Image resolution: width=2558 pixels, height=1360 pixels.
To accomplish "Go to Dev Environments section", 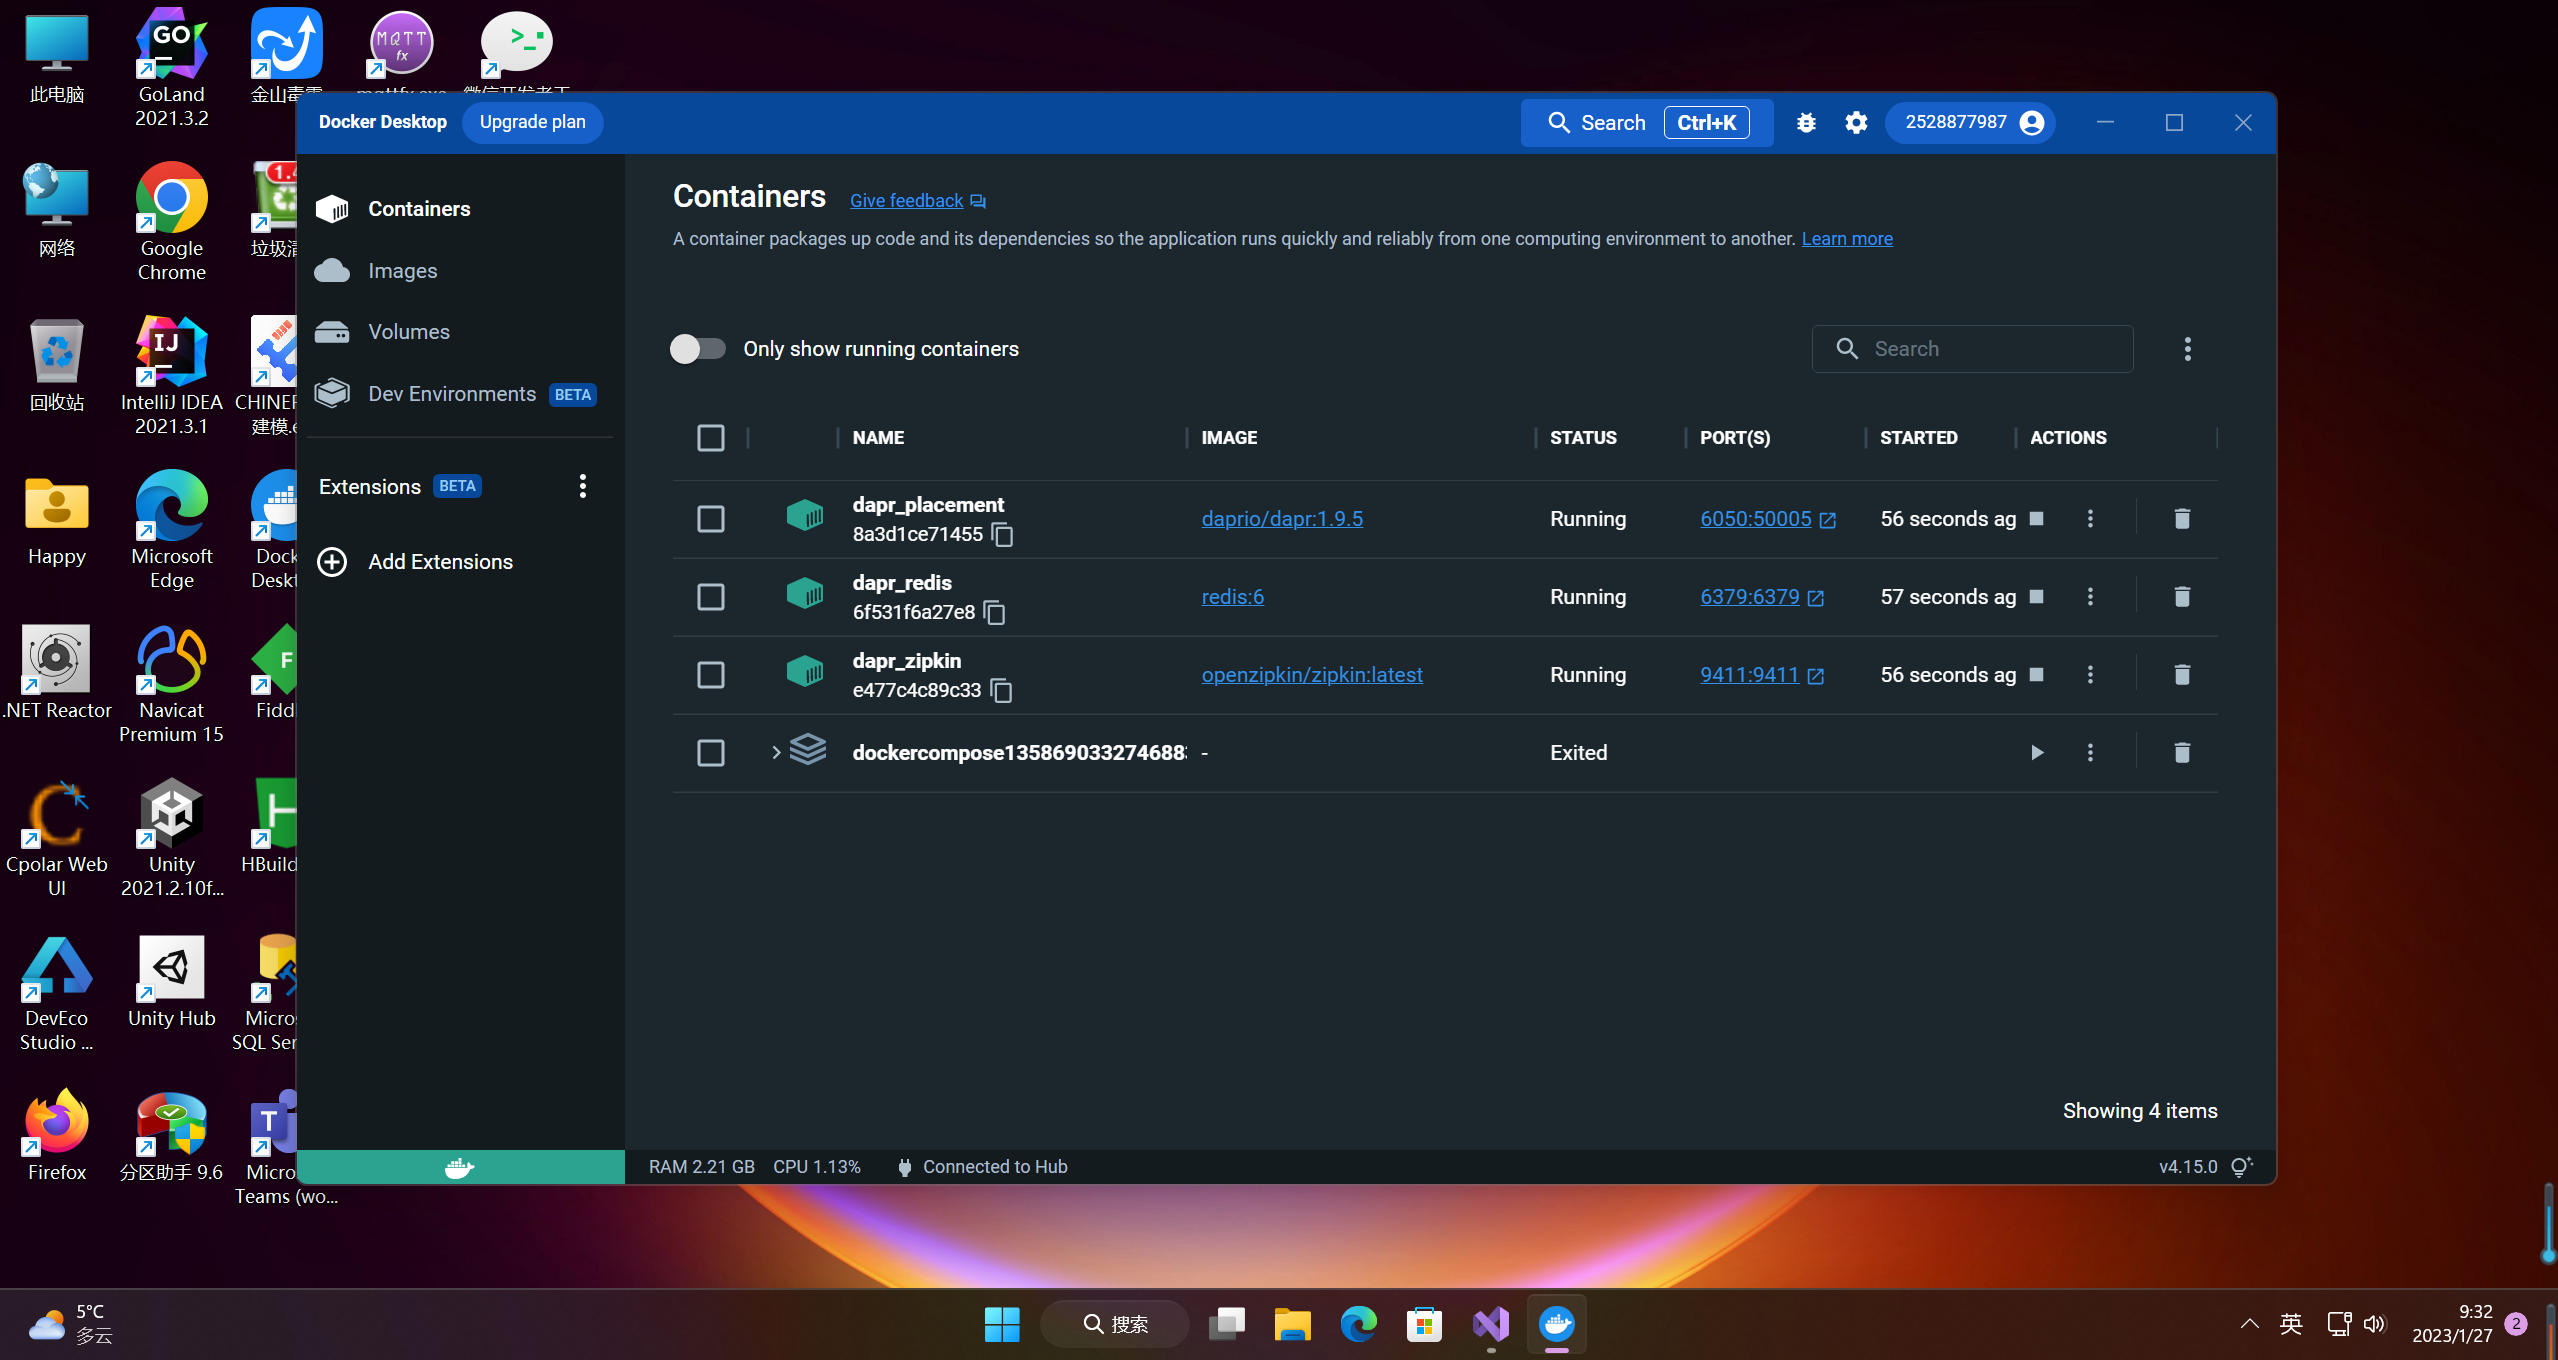I will [460, 394].
